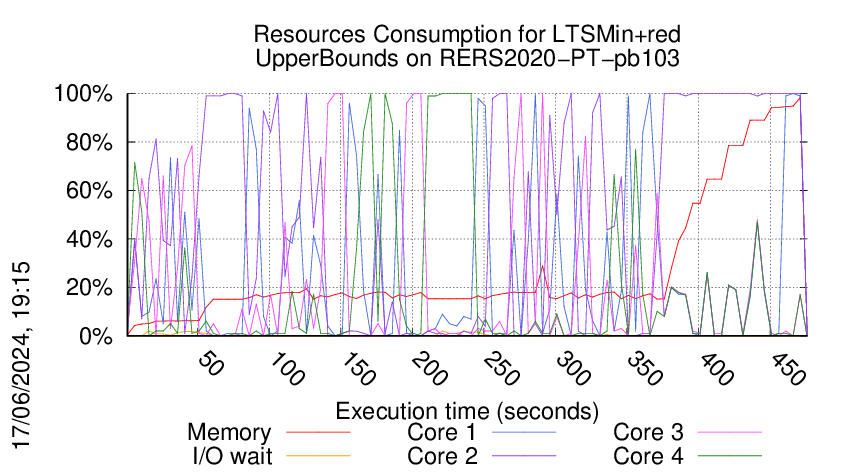Click the blue Core 1 legend line sample

[524, 433]
